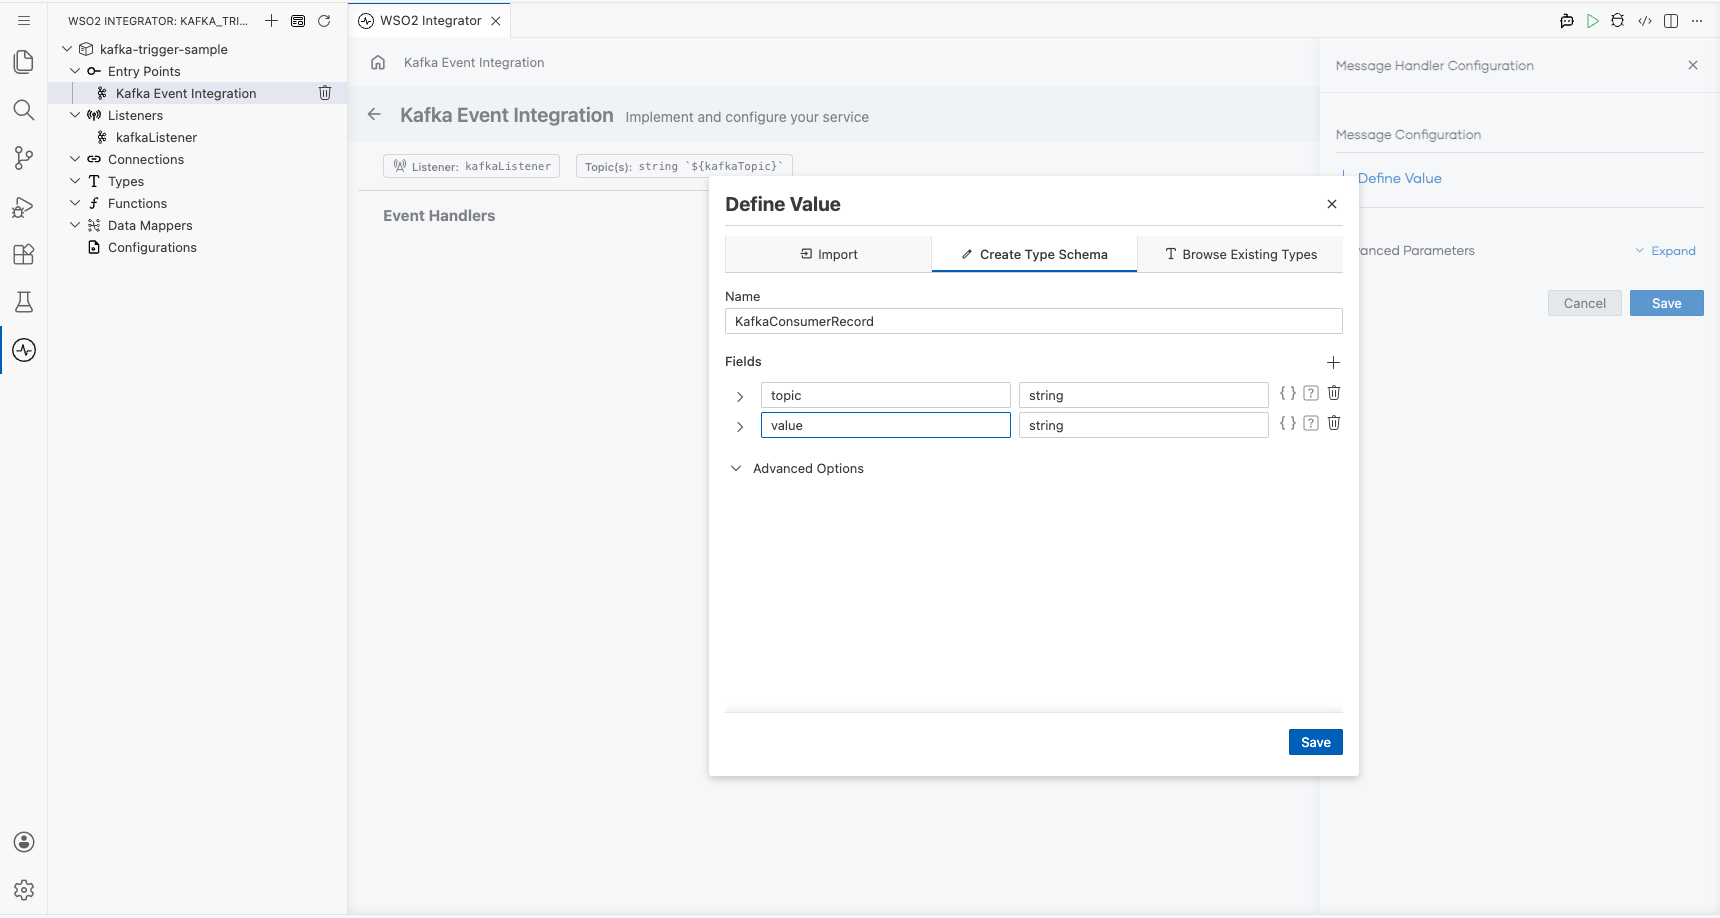Open Run and Debug icon in activity bar
The width and height of the screenshot is (1720, 918).
(24, 206)
